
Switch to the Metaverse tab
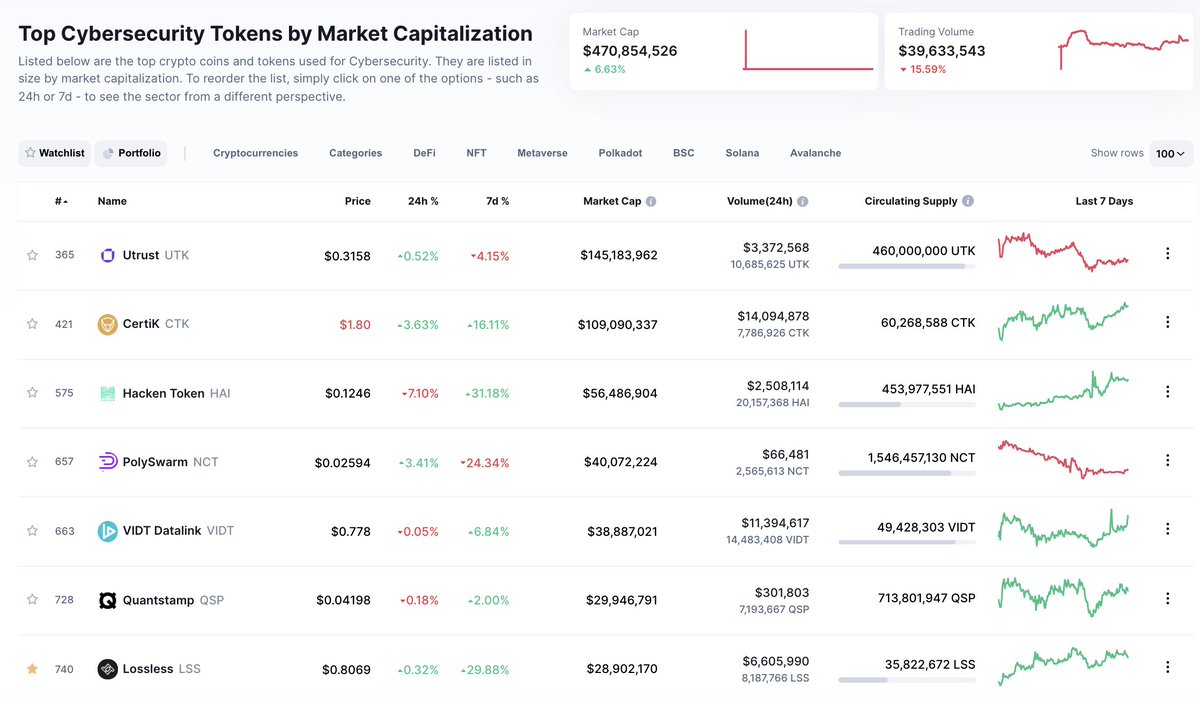pyautogui.click(x=542, y=153)
